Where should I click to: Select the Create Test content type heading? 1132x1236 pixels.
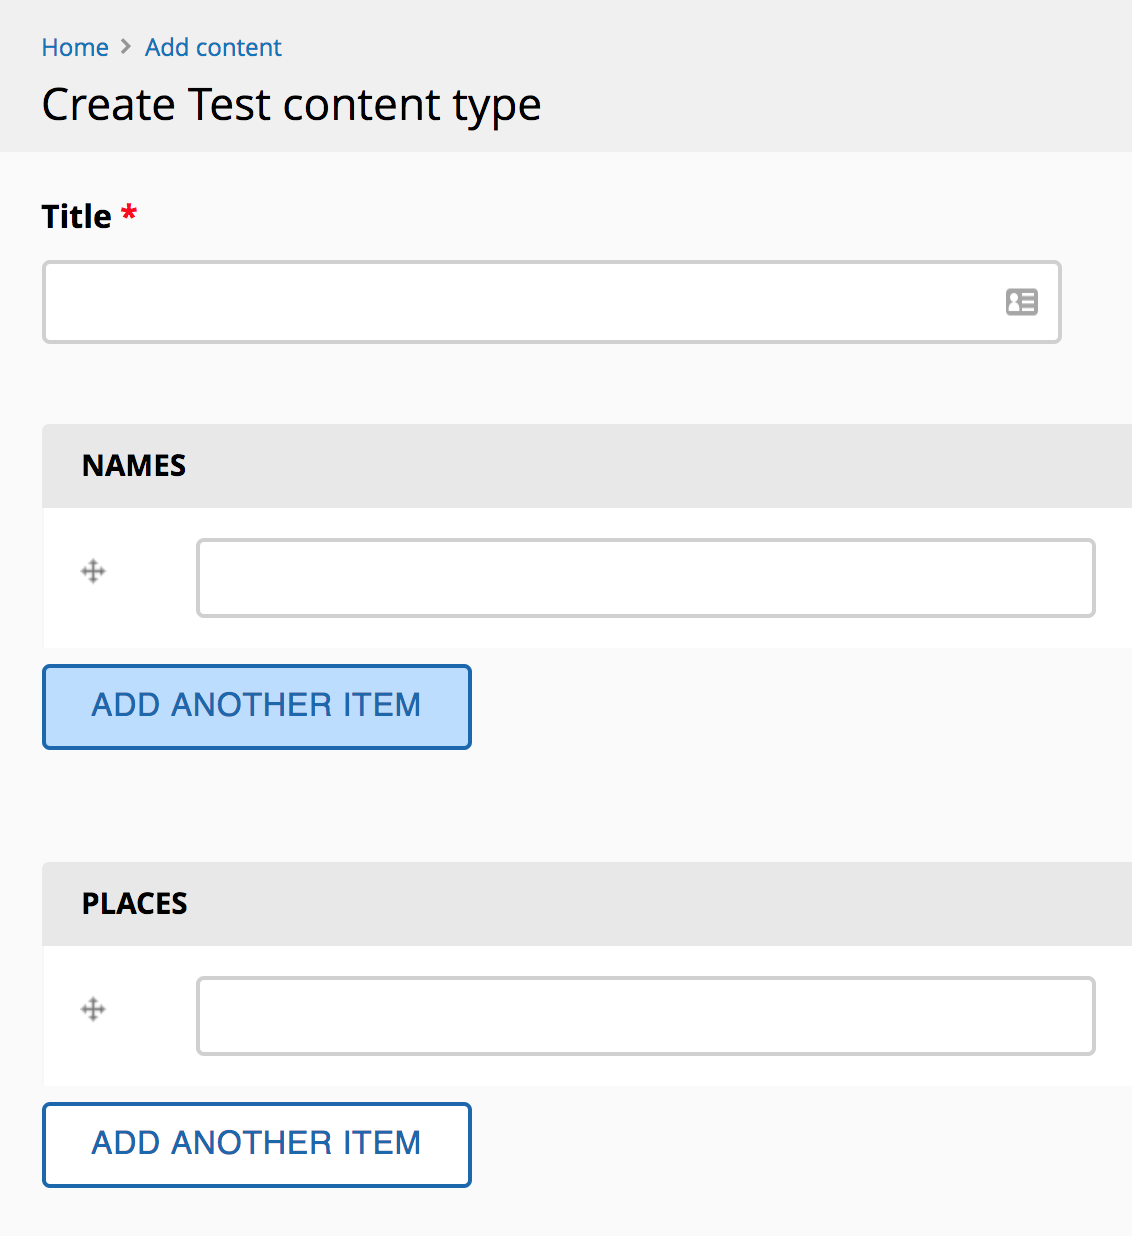(291, 104)
